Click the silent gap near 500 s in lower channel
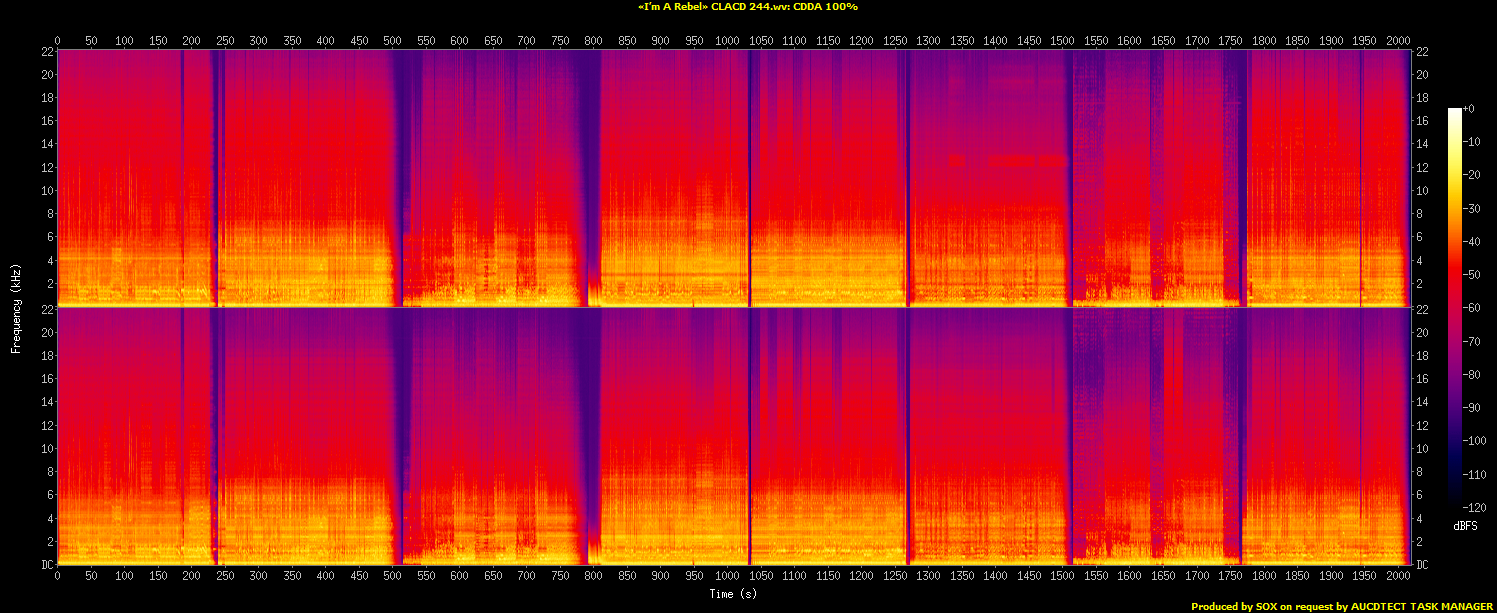 pyautogui.click(x=400, y=430)
